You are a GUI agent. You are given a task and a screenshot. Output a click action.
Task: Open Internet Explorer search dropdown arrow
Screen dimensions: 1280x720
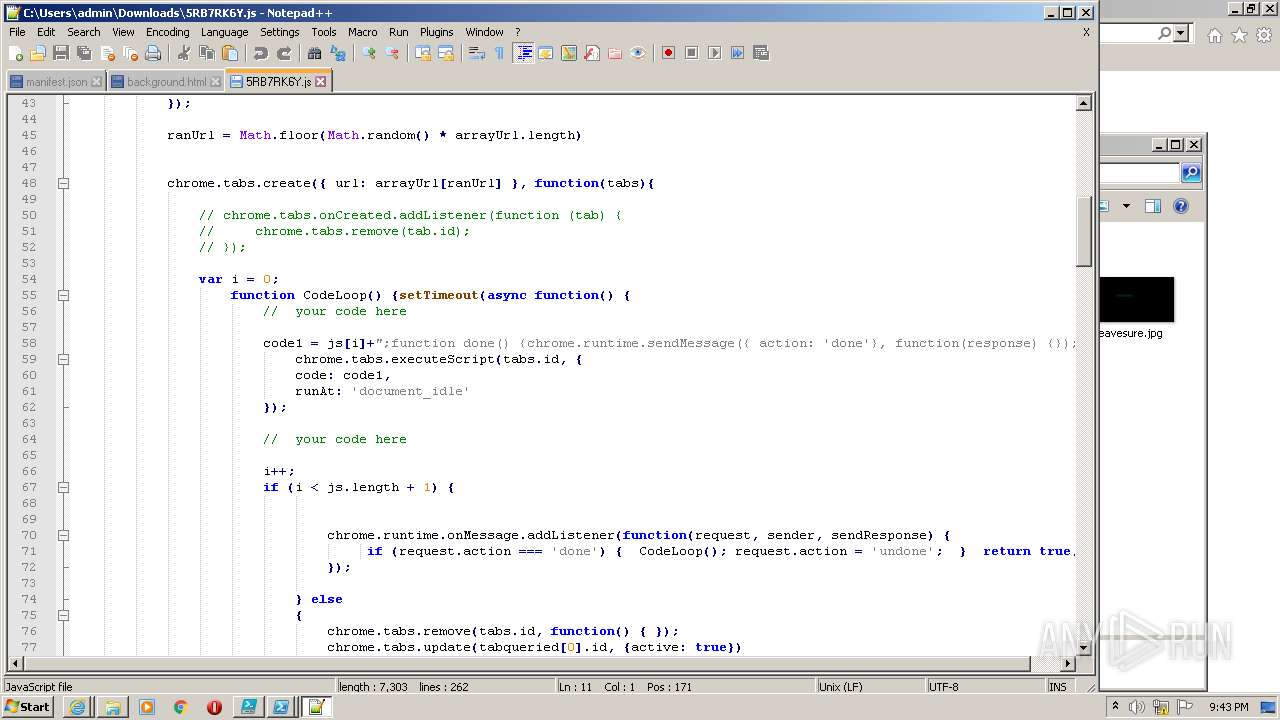pyautogui.click(x=1181, y=33)
